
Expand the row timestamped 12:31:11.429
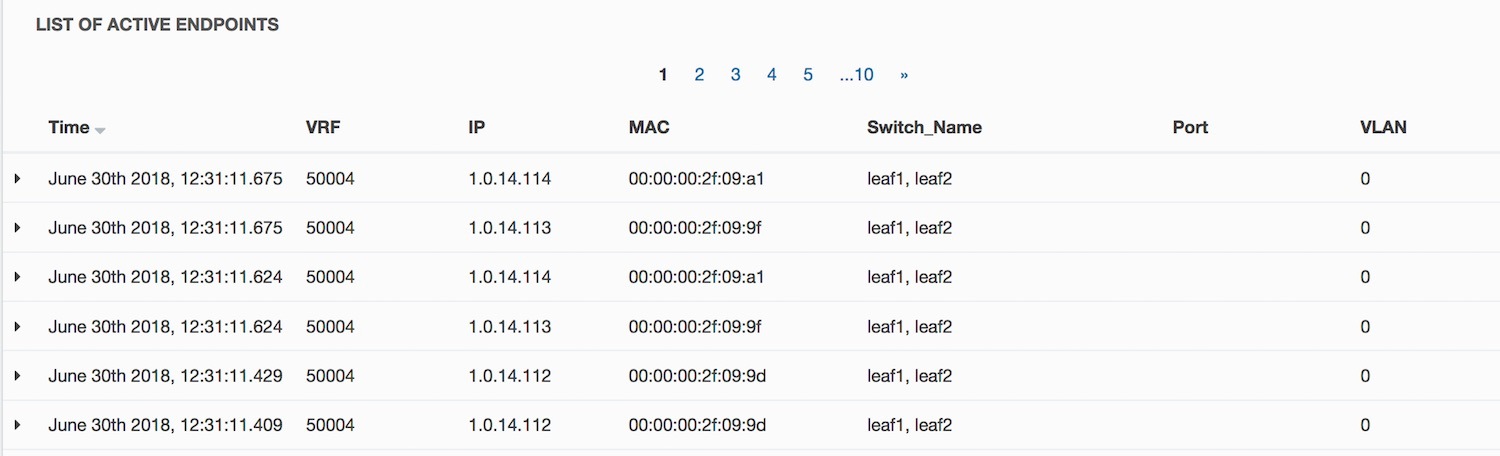coord(17,376)
